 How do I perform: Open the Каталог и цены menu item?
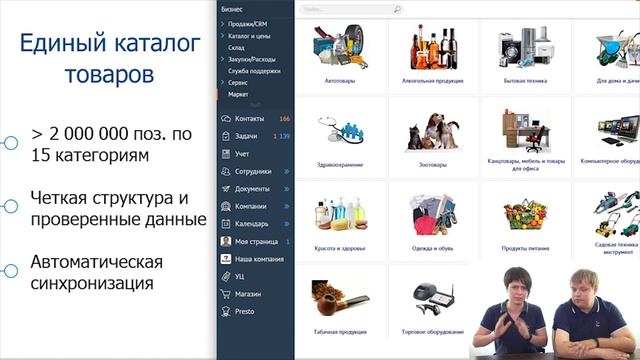pyautogui.click(x=249, y=36)
